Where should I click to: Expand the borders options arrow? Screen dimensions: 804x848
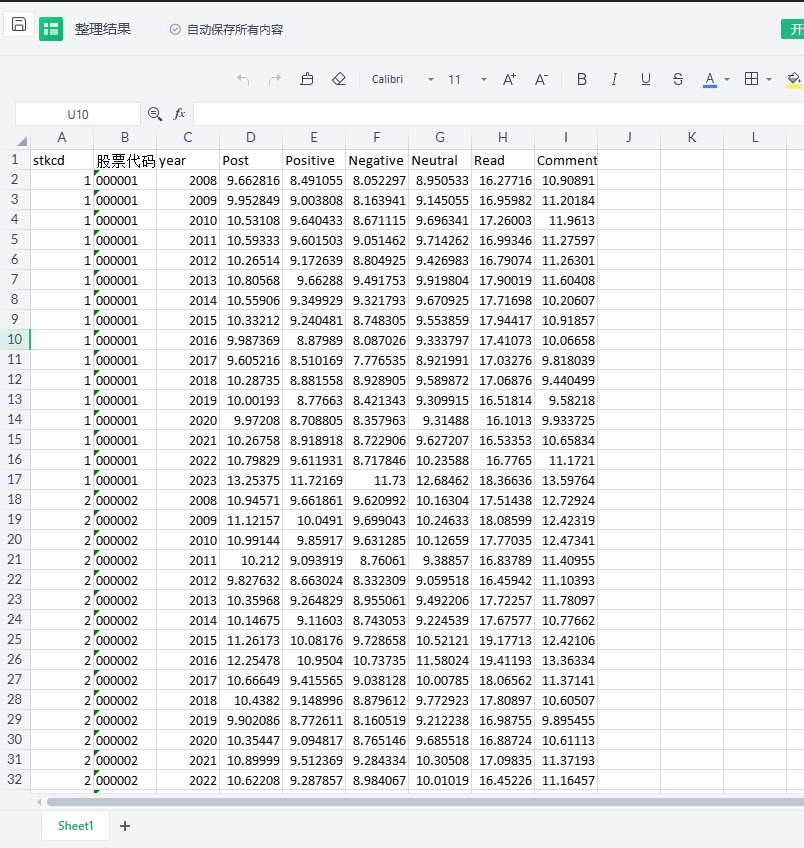(x=769, y=80)
